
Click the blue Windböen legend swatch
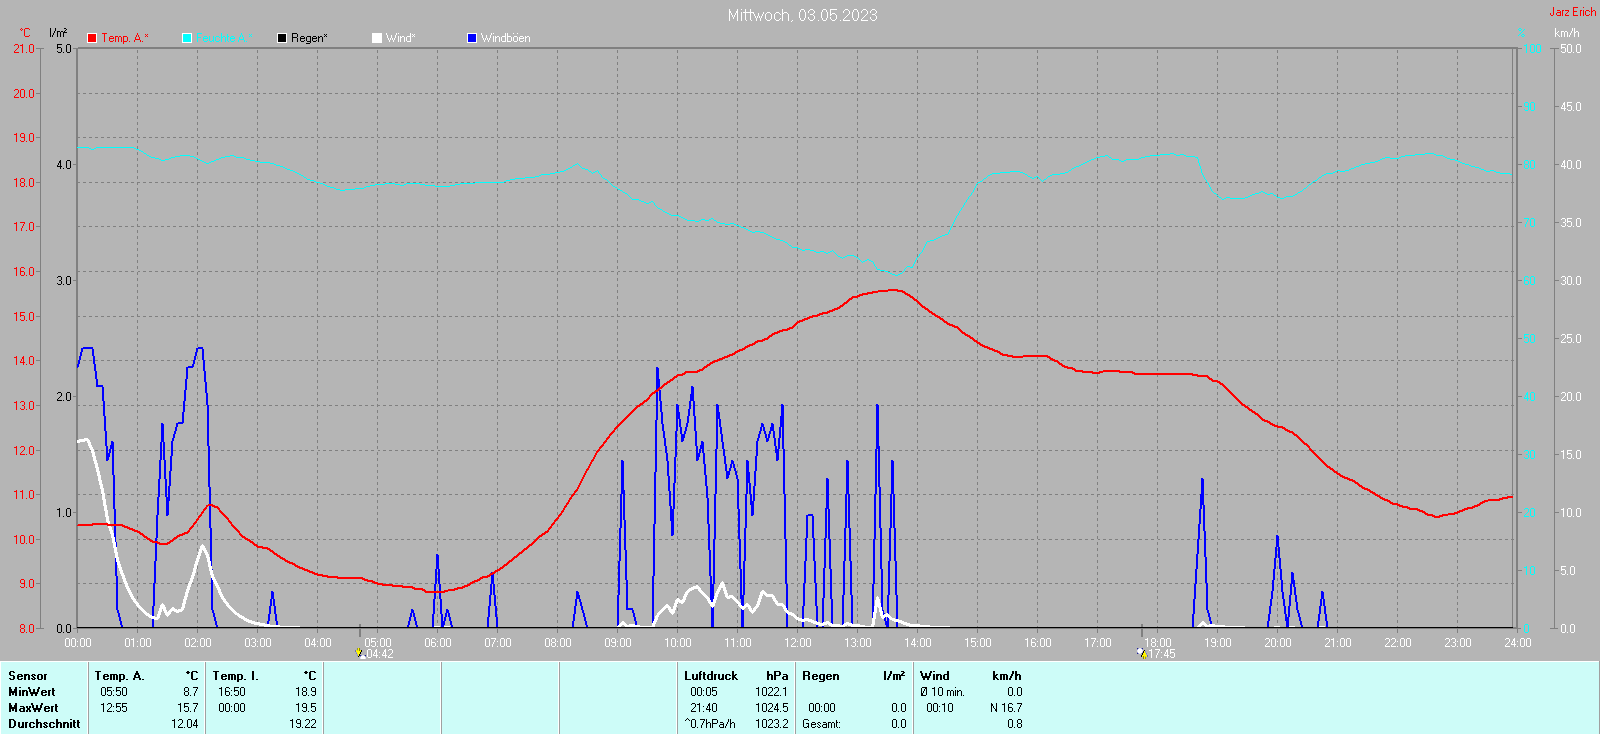point(472,38)
